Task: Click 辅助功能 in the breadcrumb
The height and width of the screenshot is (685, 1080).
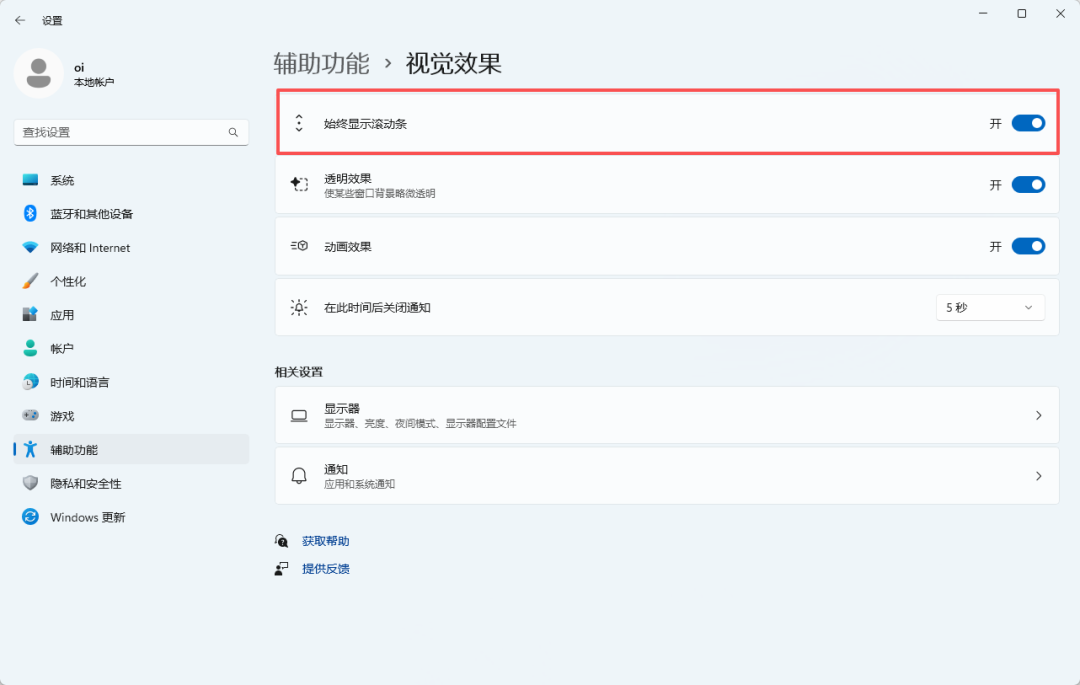Action: coord(322,63)
